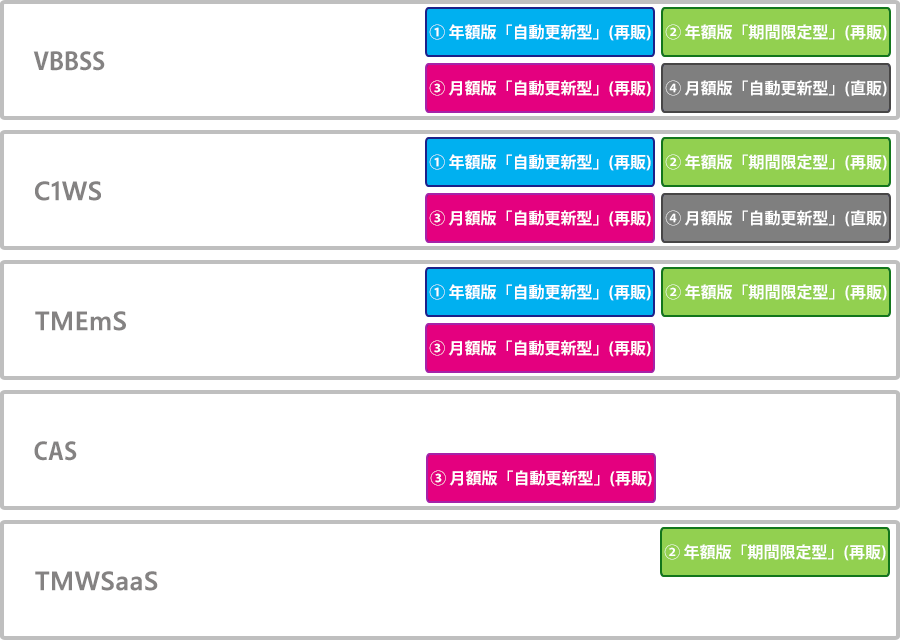Viewport: 900px width, 640px height.
Task: Choose C1WS pink ③月額版「自動更新型」(再販) button
Action: tap(540, 218)
